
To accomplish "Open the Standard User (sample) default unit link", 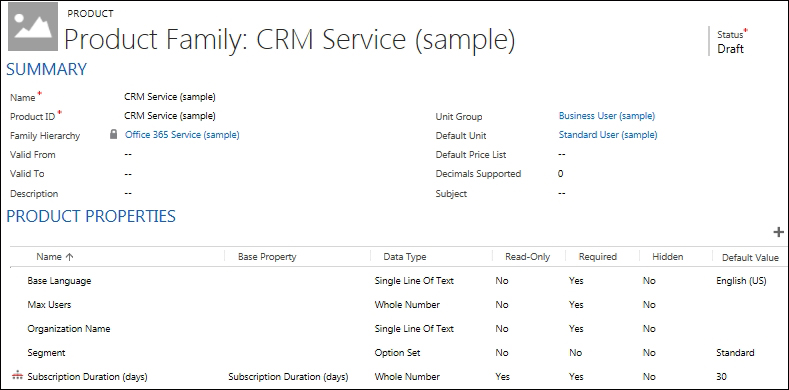I will coord(608,135).
